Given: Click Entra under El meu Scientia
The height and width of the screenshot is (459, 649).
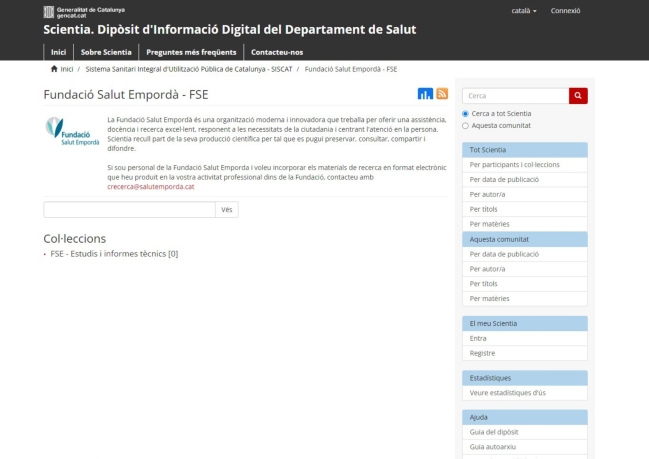Looking at the screenshot, I should coord(525,339).
